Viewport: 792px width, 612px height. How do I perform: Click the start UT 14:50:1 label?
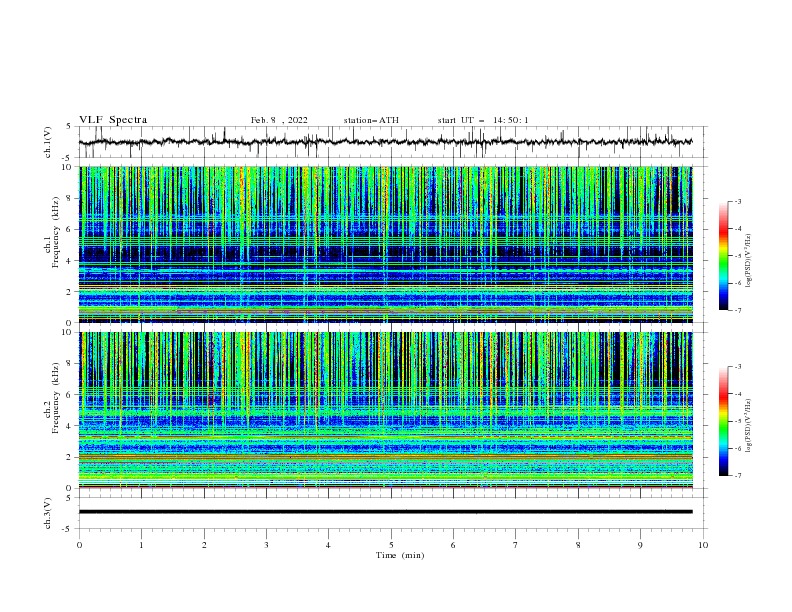[x=483, y=120]
